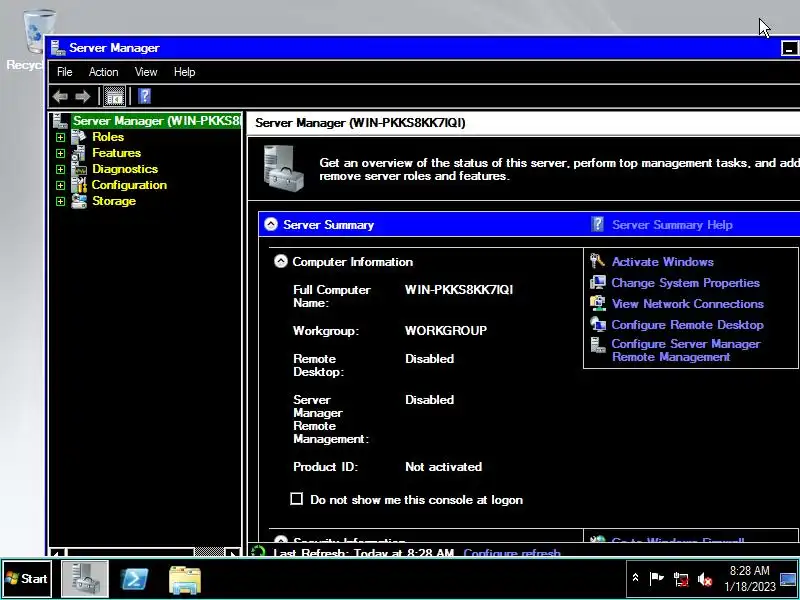This screenshot has width=800, height=600.
Task: Click the View Network Connections link
Action: (688, 304)
